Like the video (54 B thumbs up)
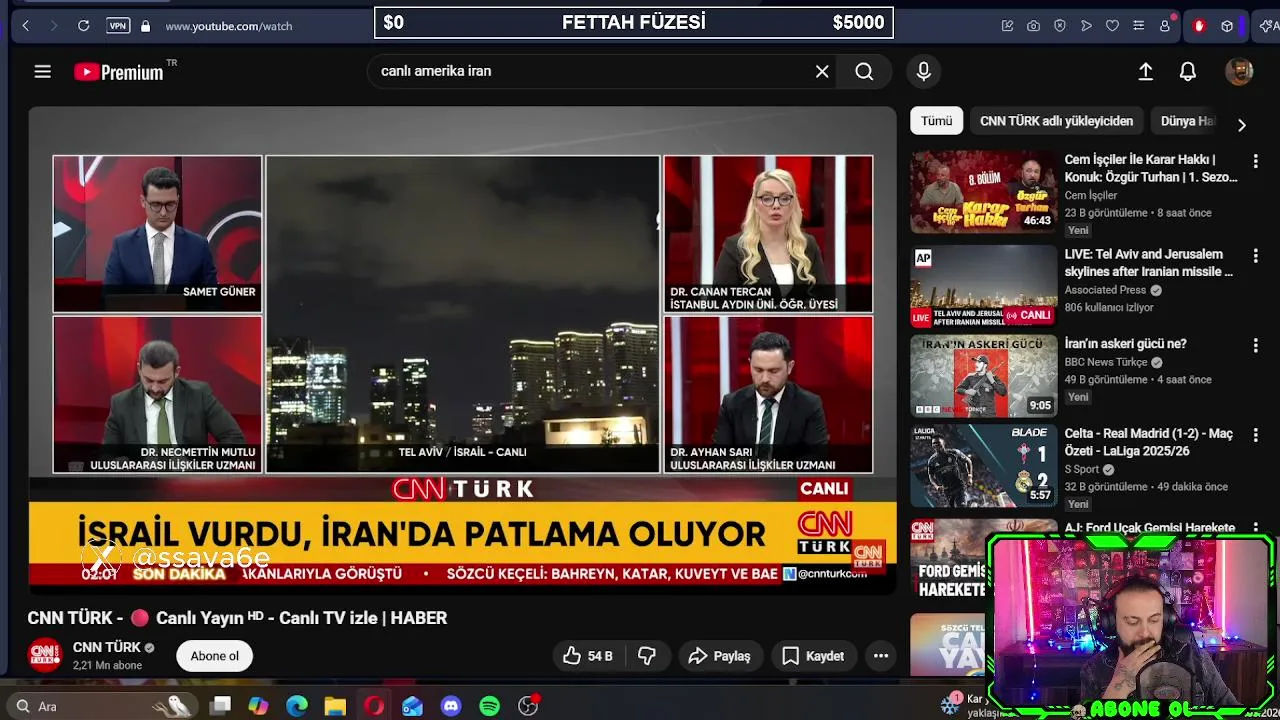 click(x=587, y=656)
